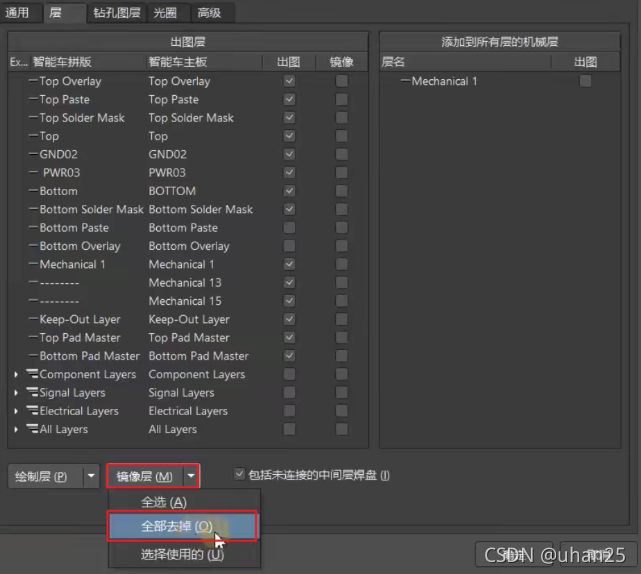
Task: Choose 选择使用的 (U) from the menu
Action: click(x=184, y=554)
